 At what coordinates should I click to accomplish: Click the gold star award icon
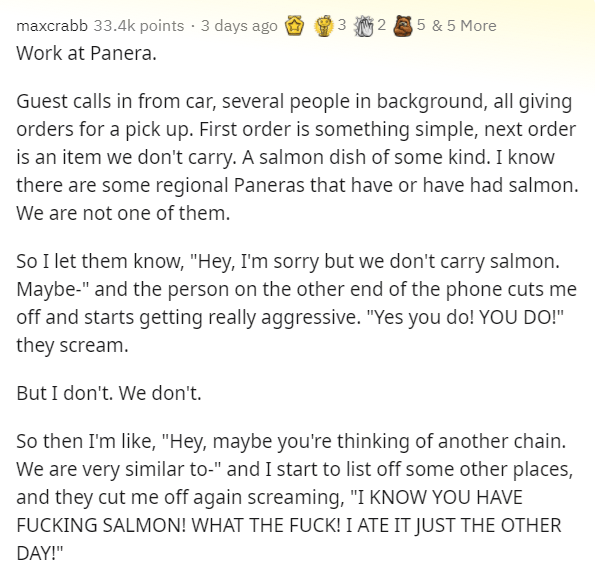pyautogui.click(x=295, y=26)
